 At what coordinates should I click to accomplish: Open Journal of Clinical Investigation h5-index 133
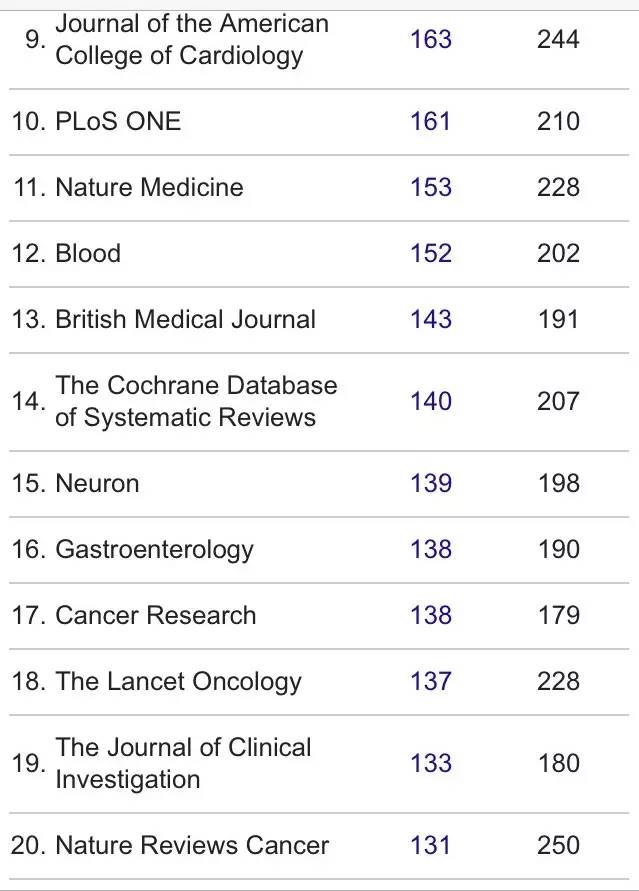(431, 764)
